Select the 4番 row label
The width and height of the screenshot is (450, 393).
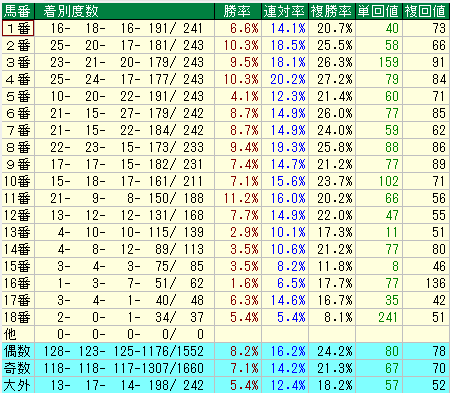[18, 79]
